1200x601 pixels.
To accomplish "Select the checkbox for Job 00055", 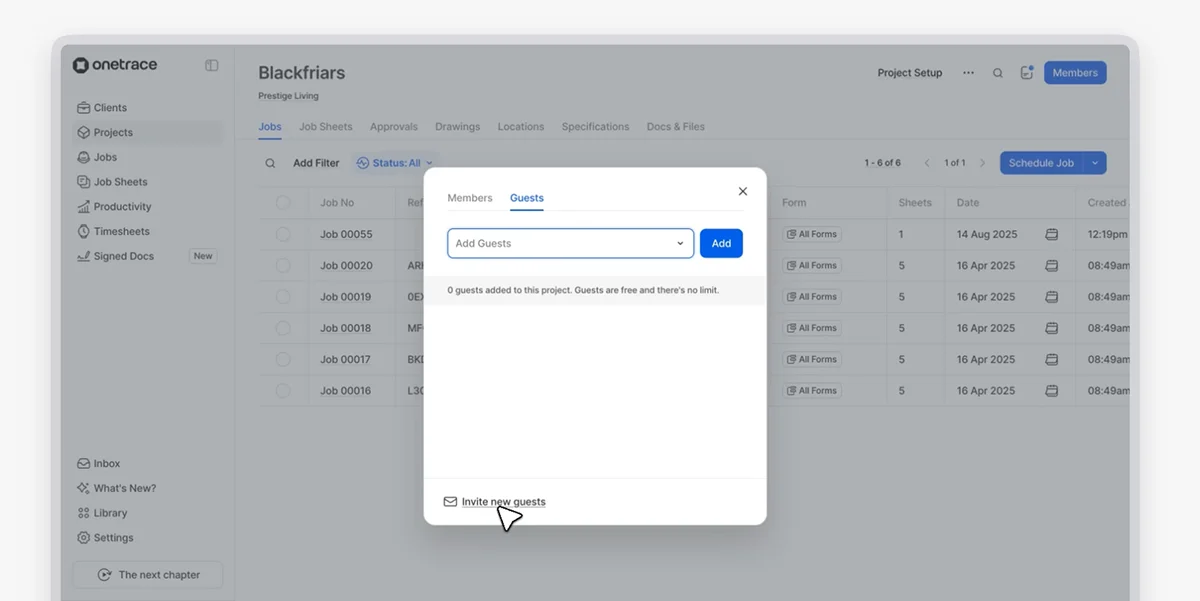I will 283,234.
